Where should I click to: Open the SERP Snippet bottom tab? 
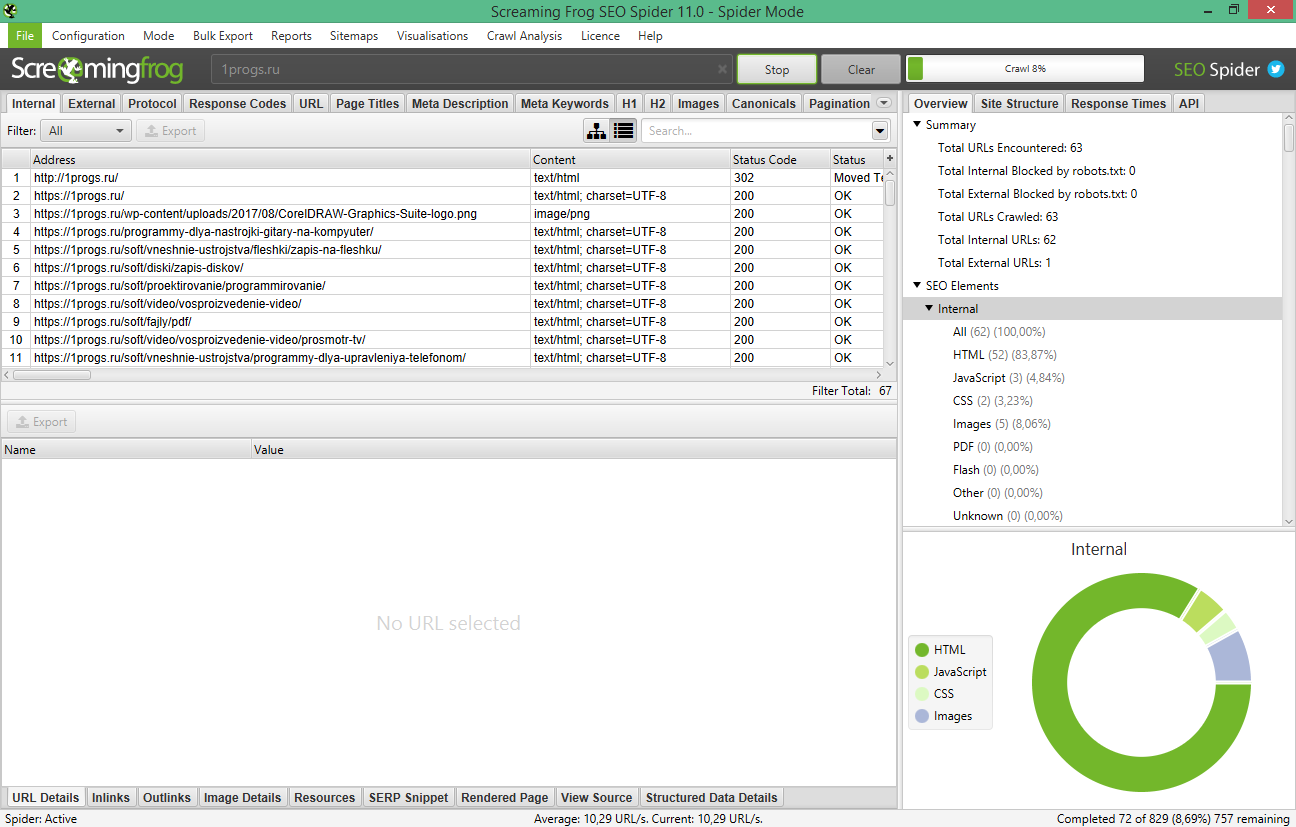click(x=409, y=797)
